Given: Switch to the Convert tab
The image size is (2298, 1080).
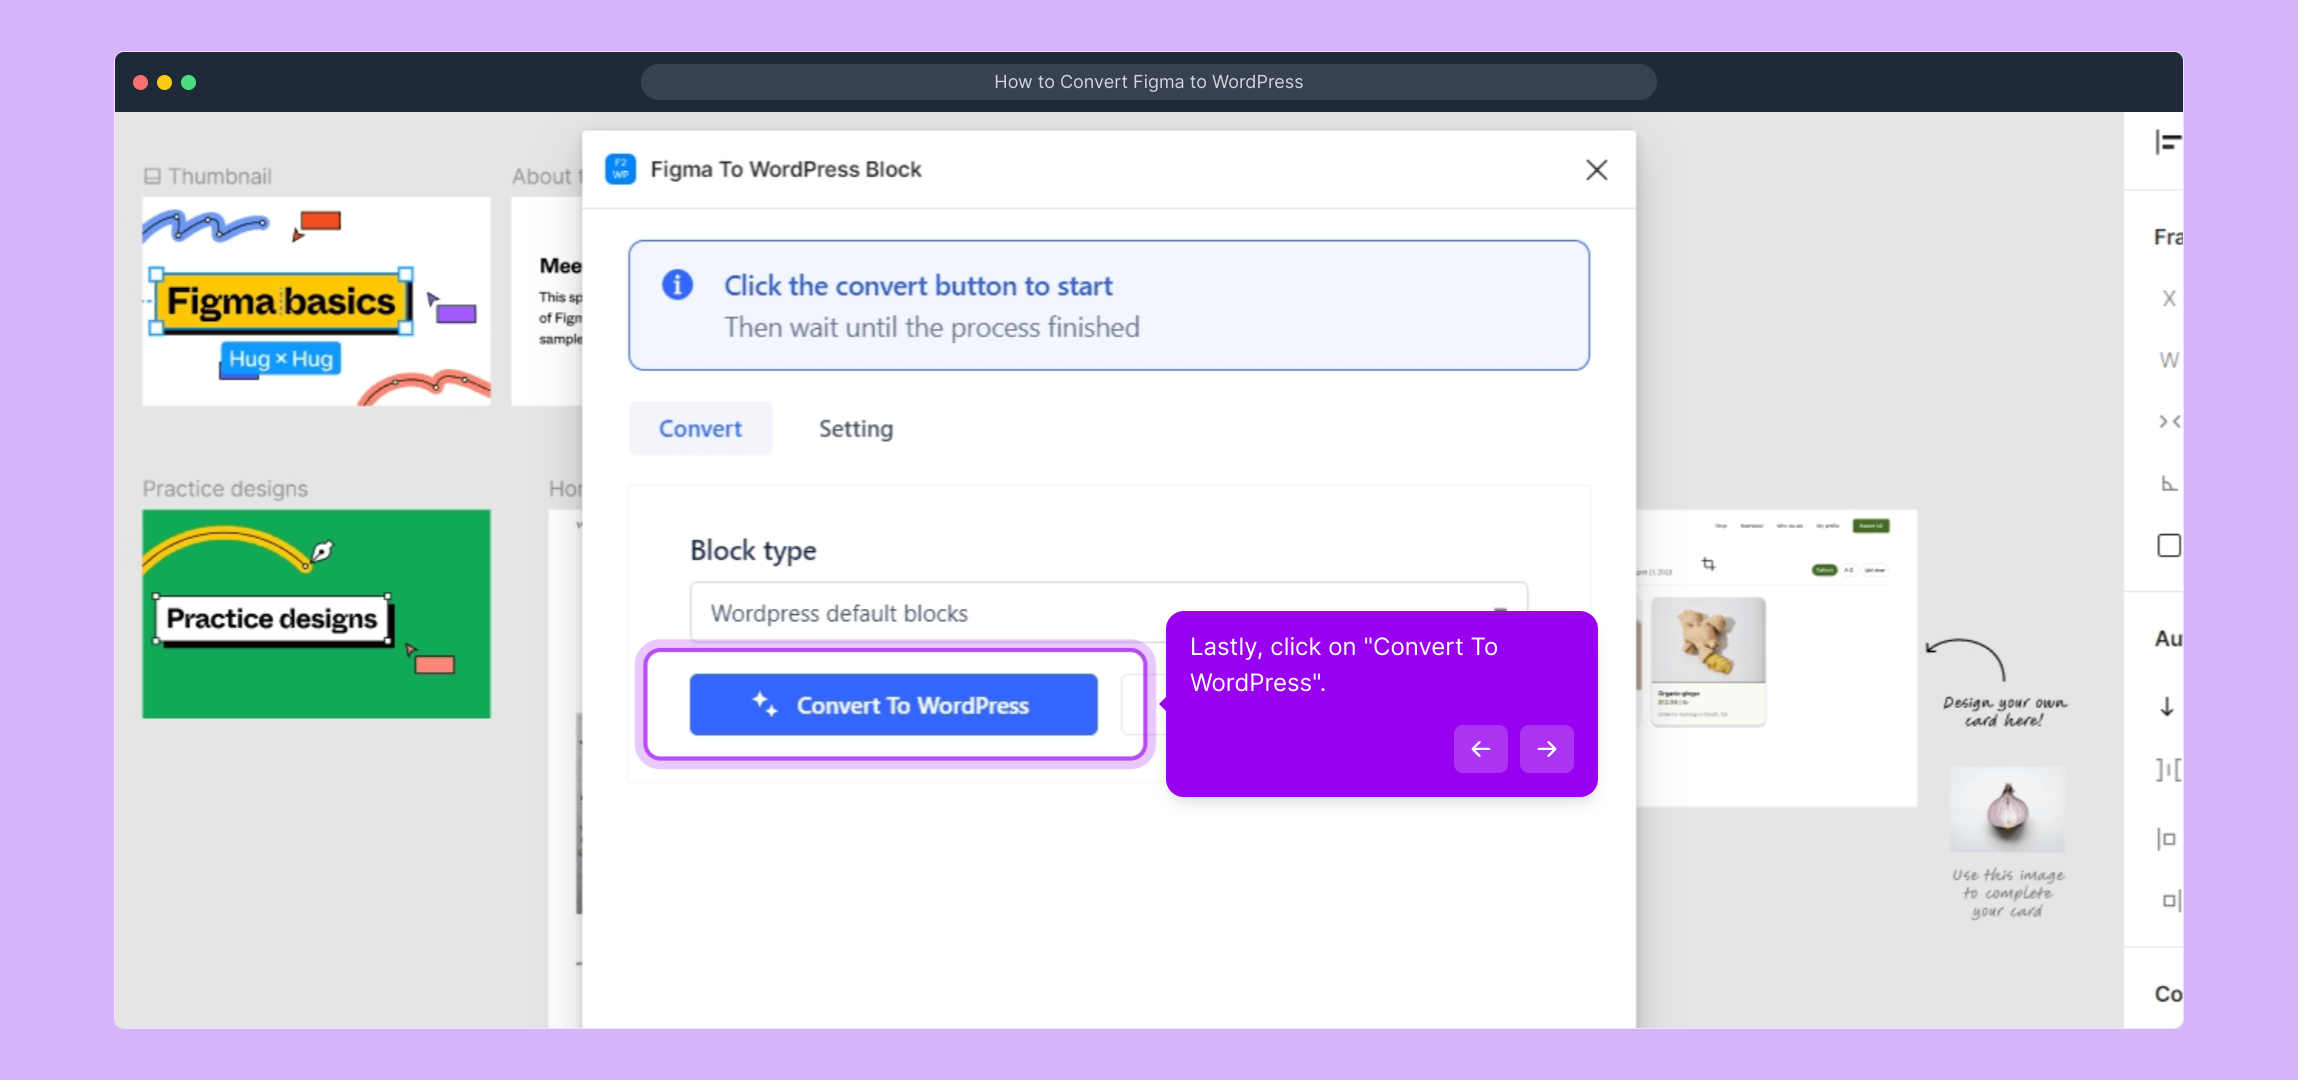Looking at the screenshot, I should point(700,429).
